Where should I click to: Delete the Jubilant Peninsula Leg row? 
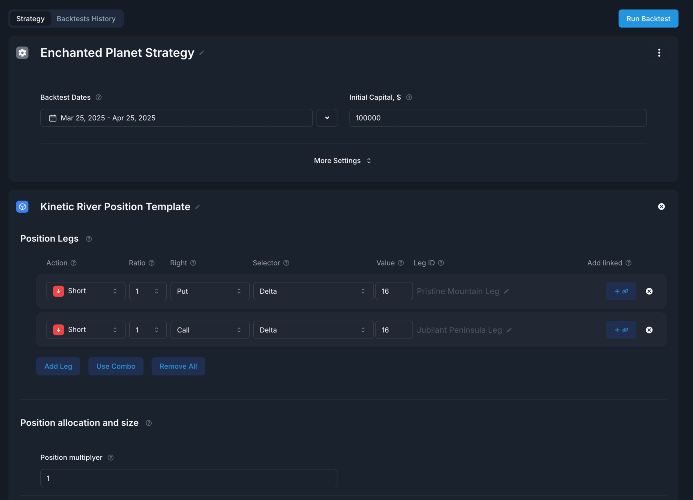[x=649, y=330]
